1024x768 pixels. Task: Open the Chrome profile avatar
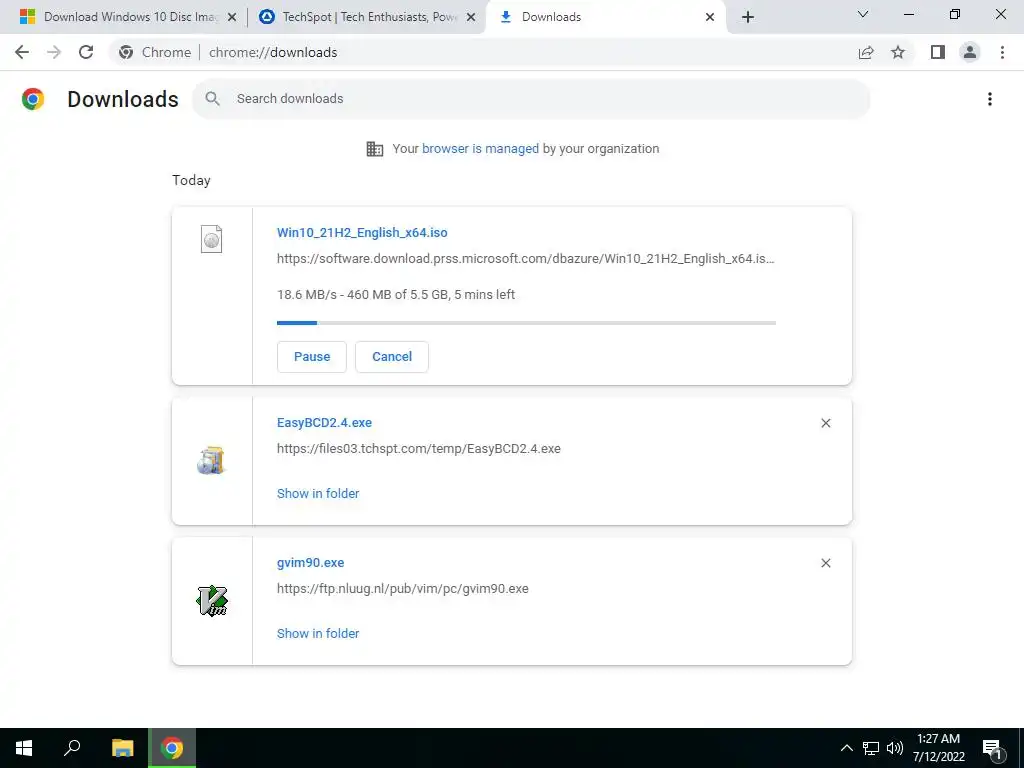point(970,52)
